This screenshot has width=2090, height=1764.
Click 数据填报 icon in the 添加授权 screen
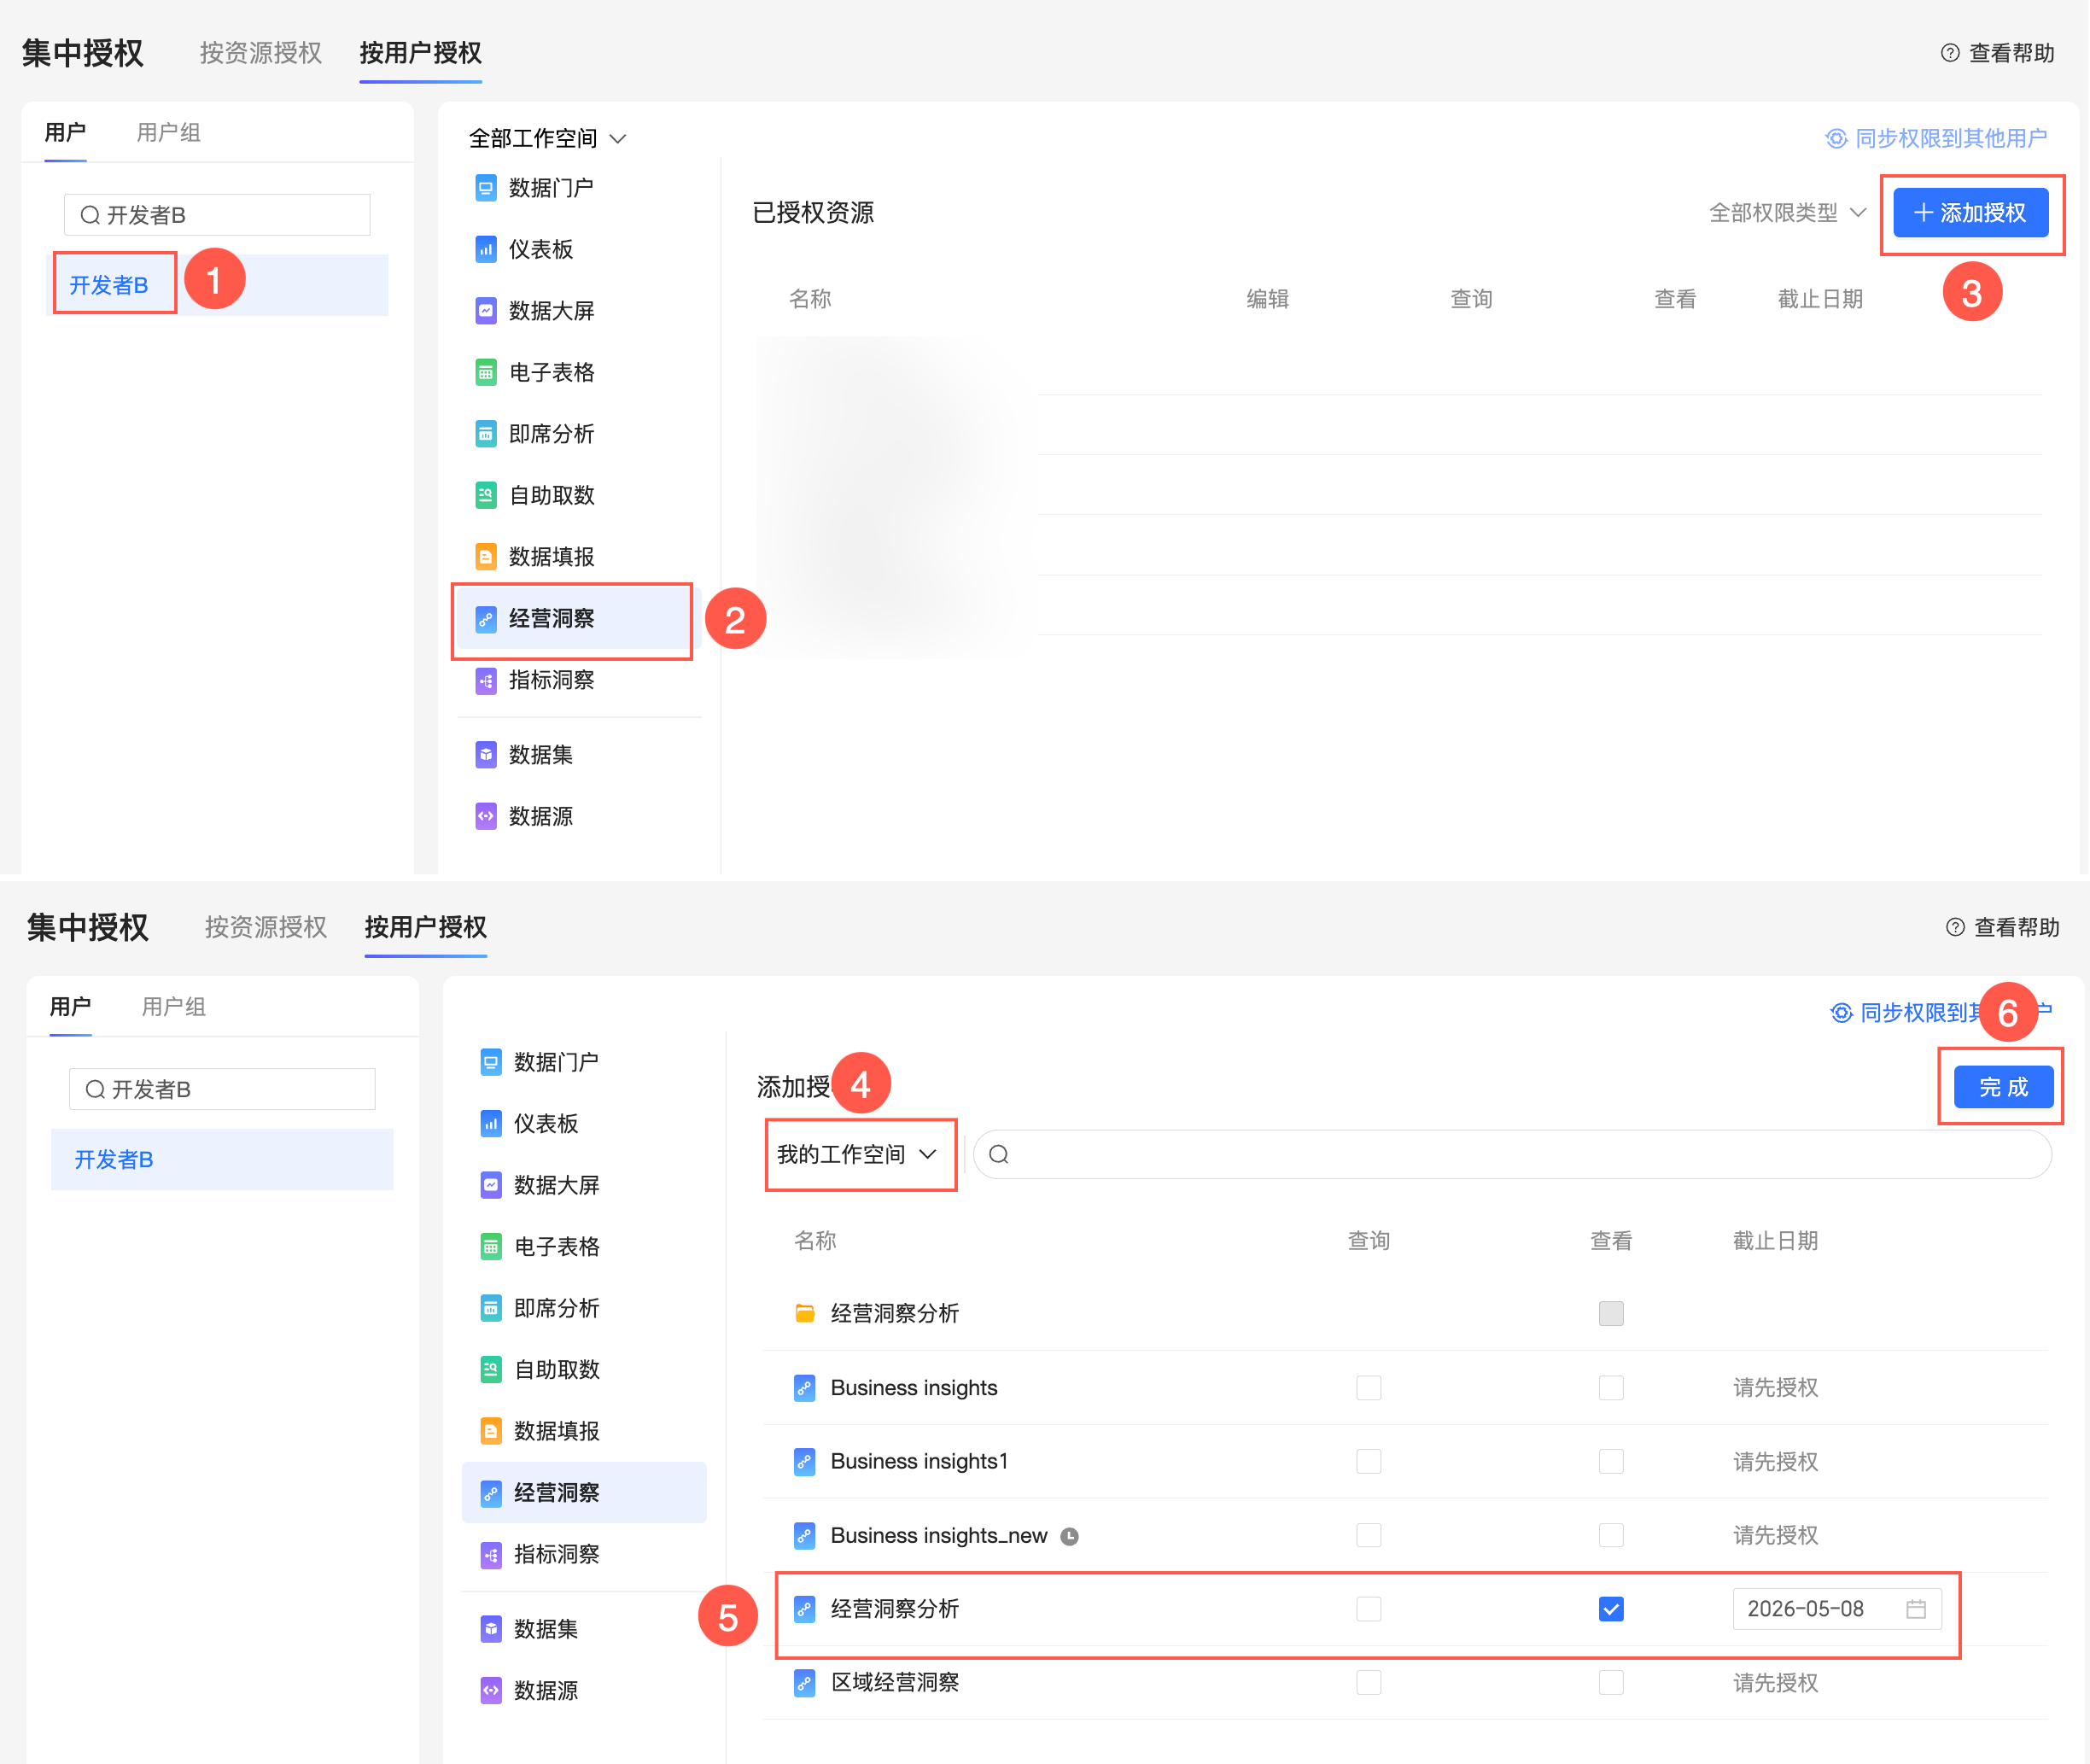pyautogui.click(x=490, y=1431)
